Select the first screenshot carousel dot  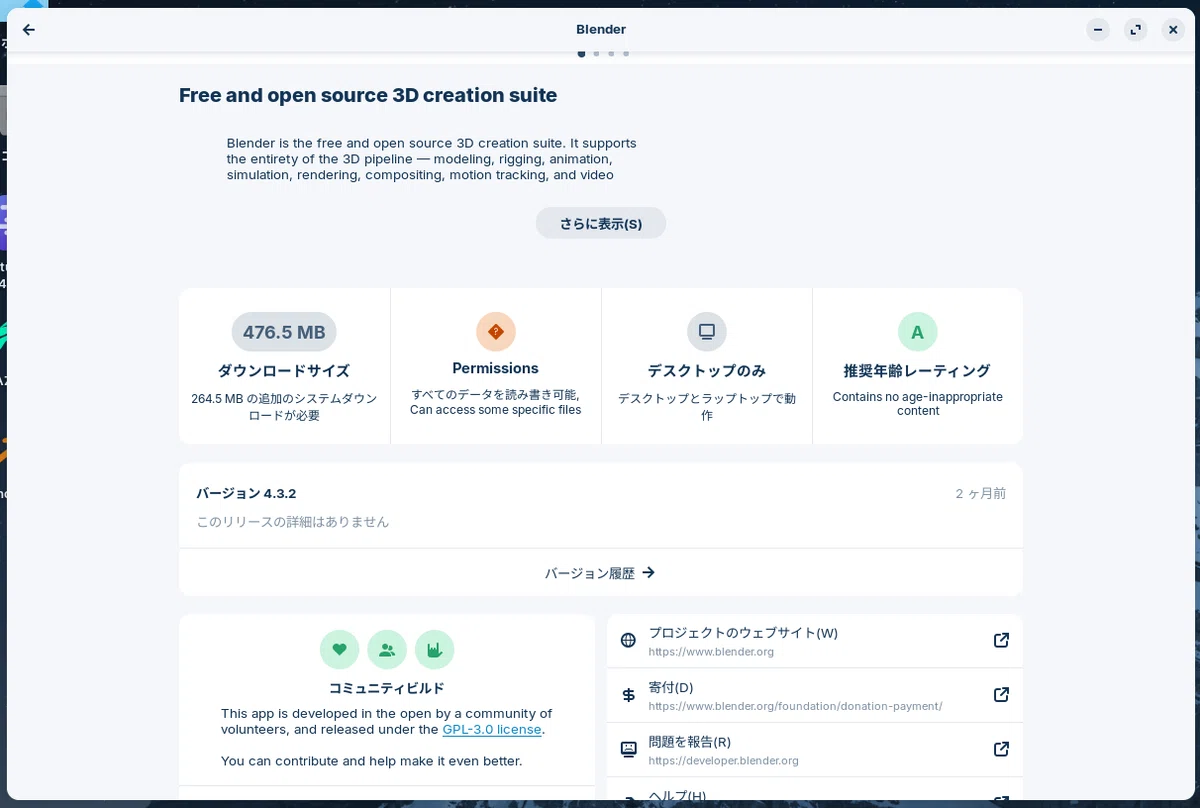pyautogui.click(x=582, y=54)
